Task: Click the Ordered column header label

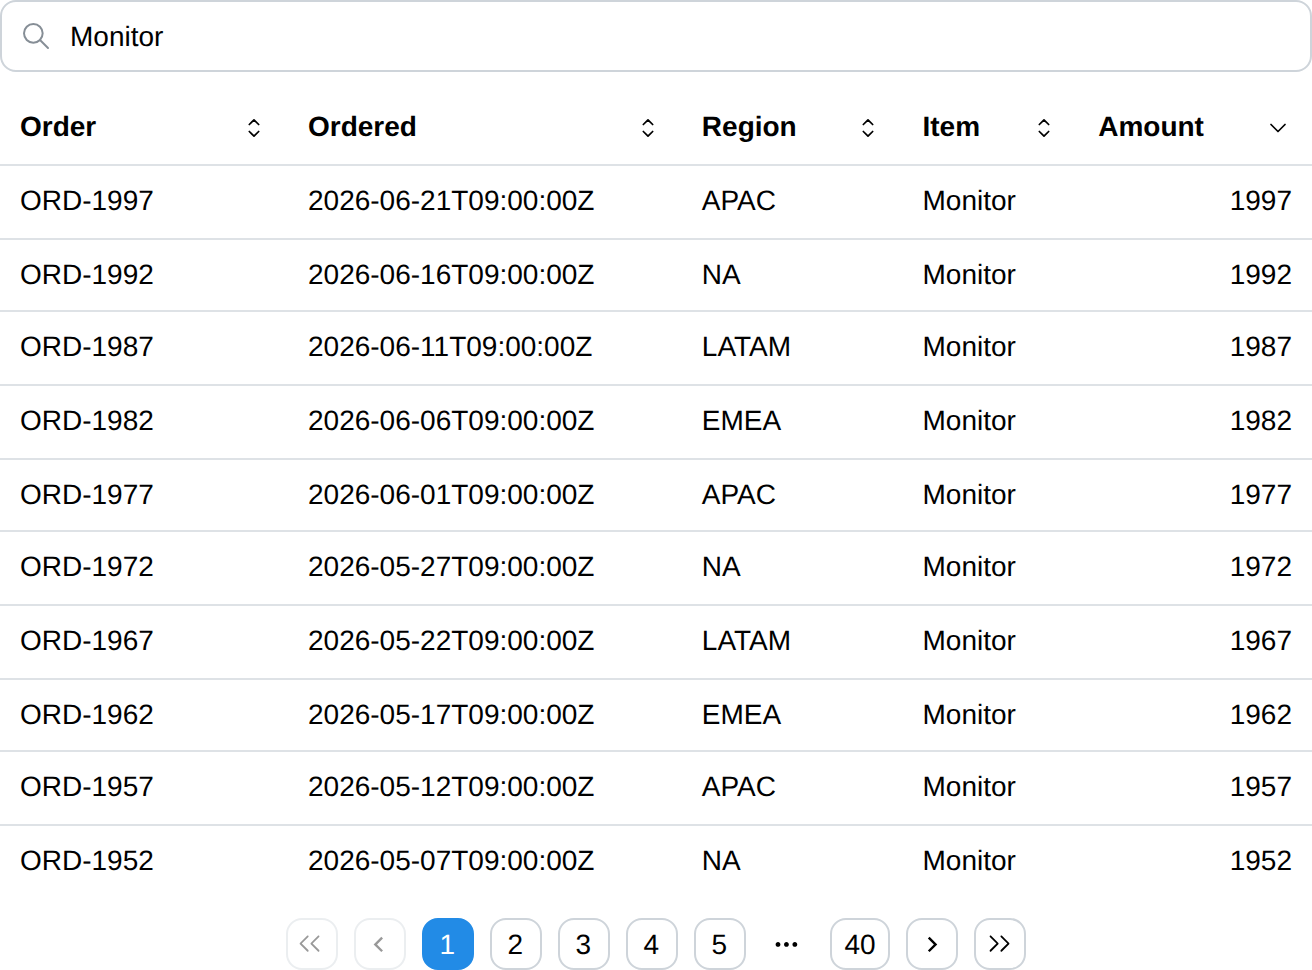Action: coord(362,127)
